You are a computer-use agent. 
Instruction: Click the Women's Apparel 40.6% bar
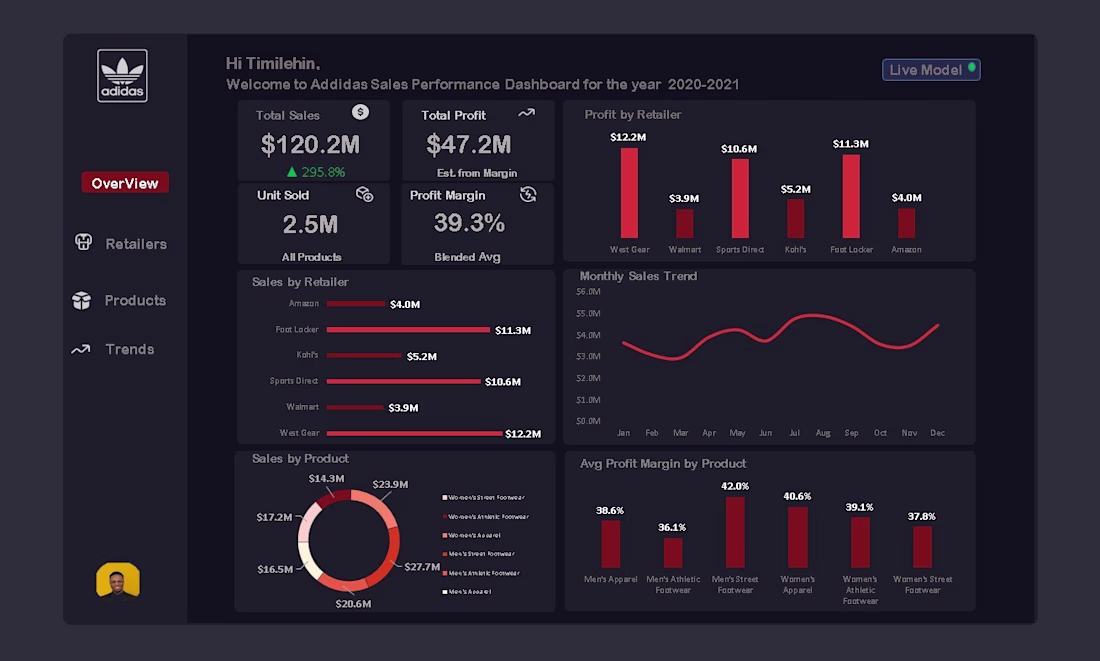coord(798,538)
